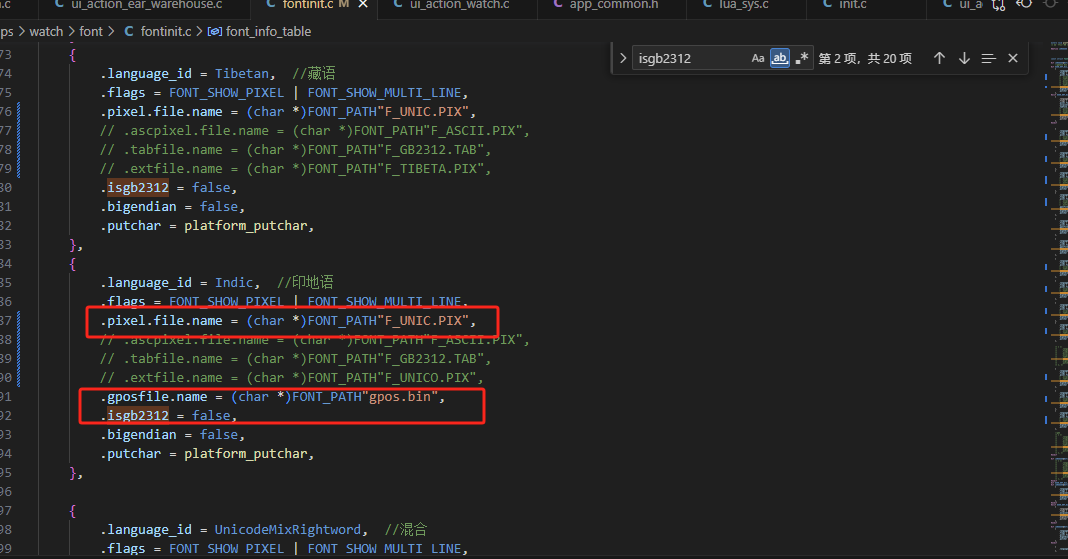Click the //藏语 comment

(x=313, y=74)
